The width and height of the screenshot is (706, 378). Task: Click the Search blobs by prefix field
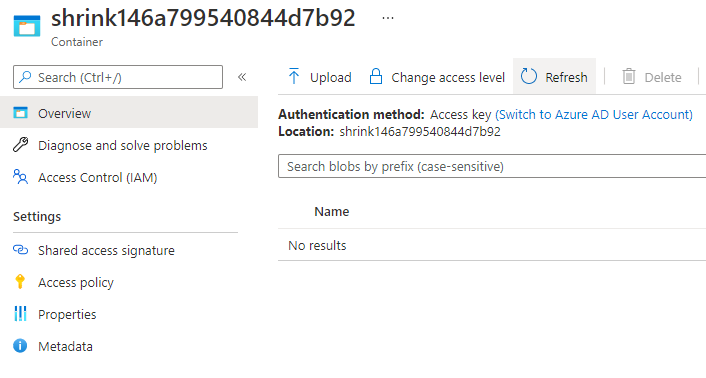pyautogui.click(x=492, y=166)
